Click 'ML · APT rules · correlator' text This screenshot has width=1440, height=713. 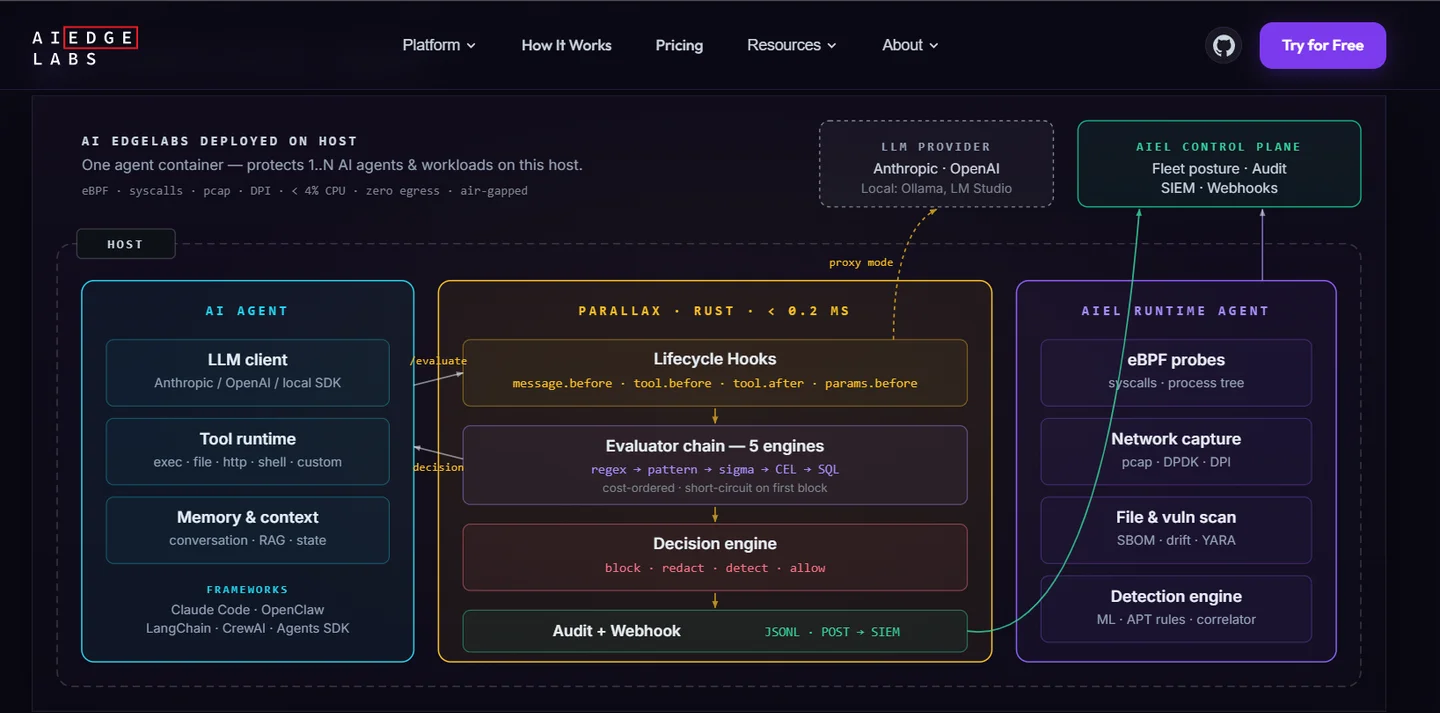click(1176, 620)
